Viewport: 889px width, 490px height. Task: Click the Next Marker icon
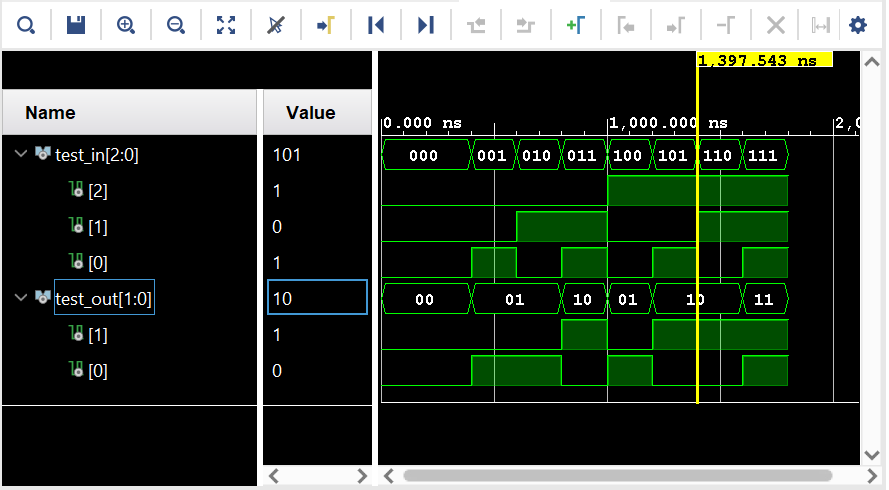point(675,25)
